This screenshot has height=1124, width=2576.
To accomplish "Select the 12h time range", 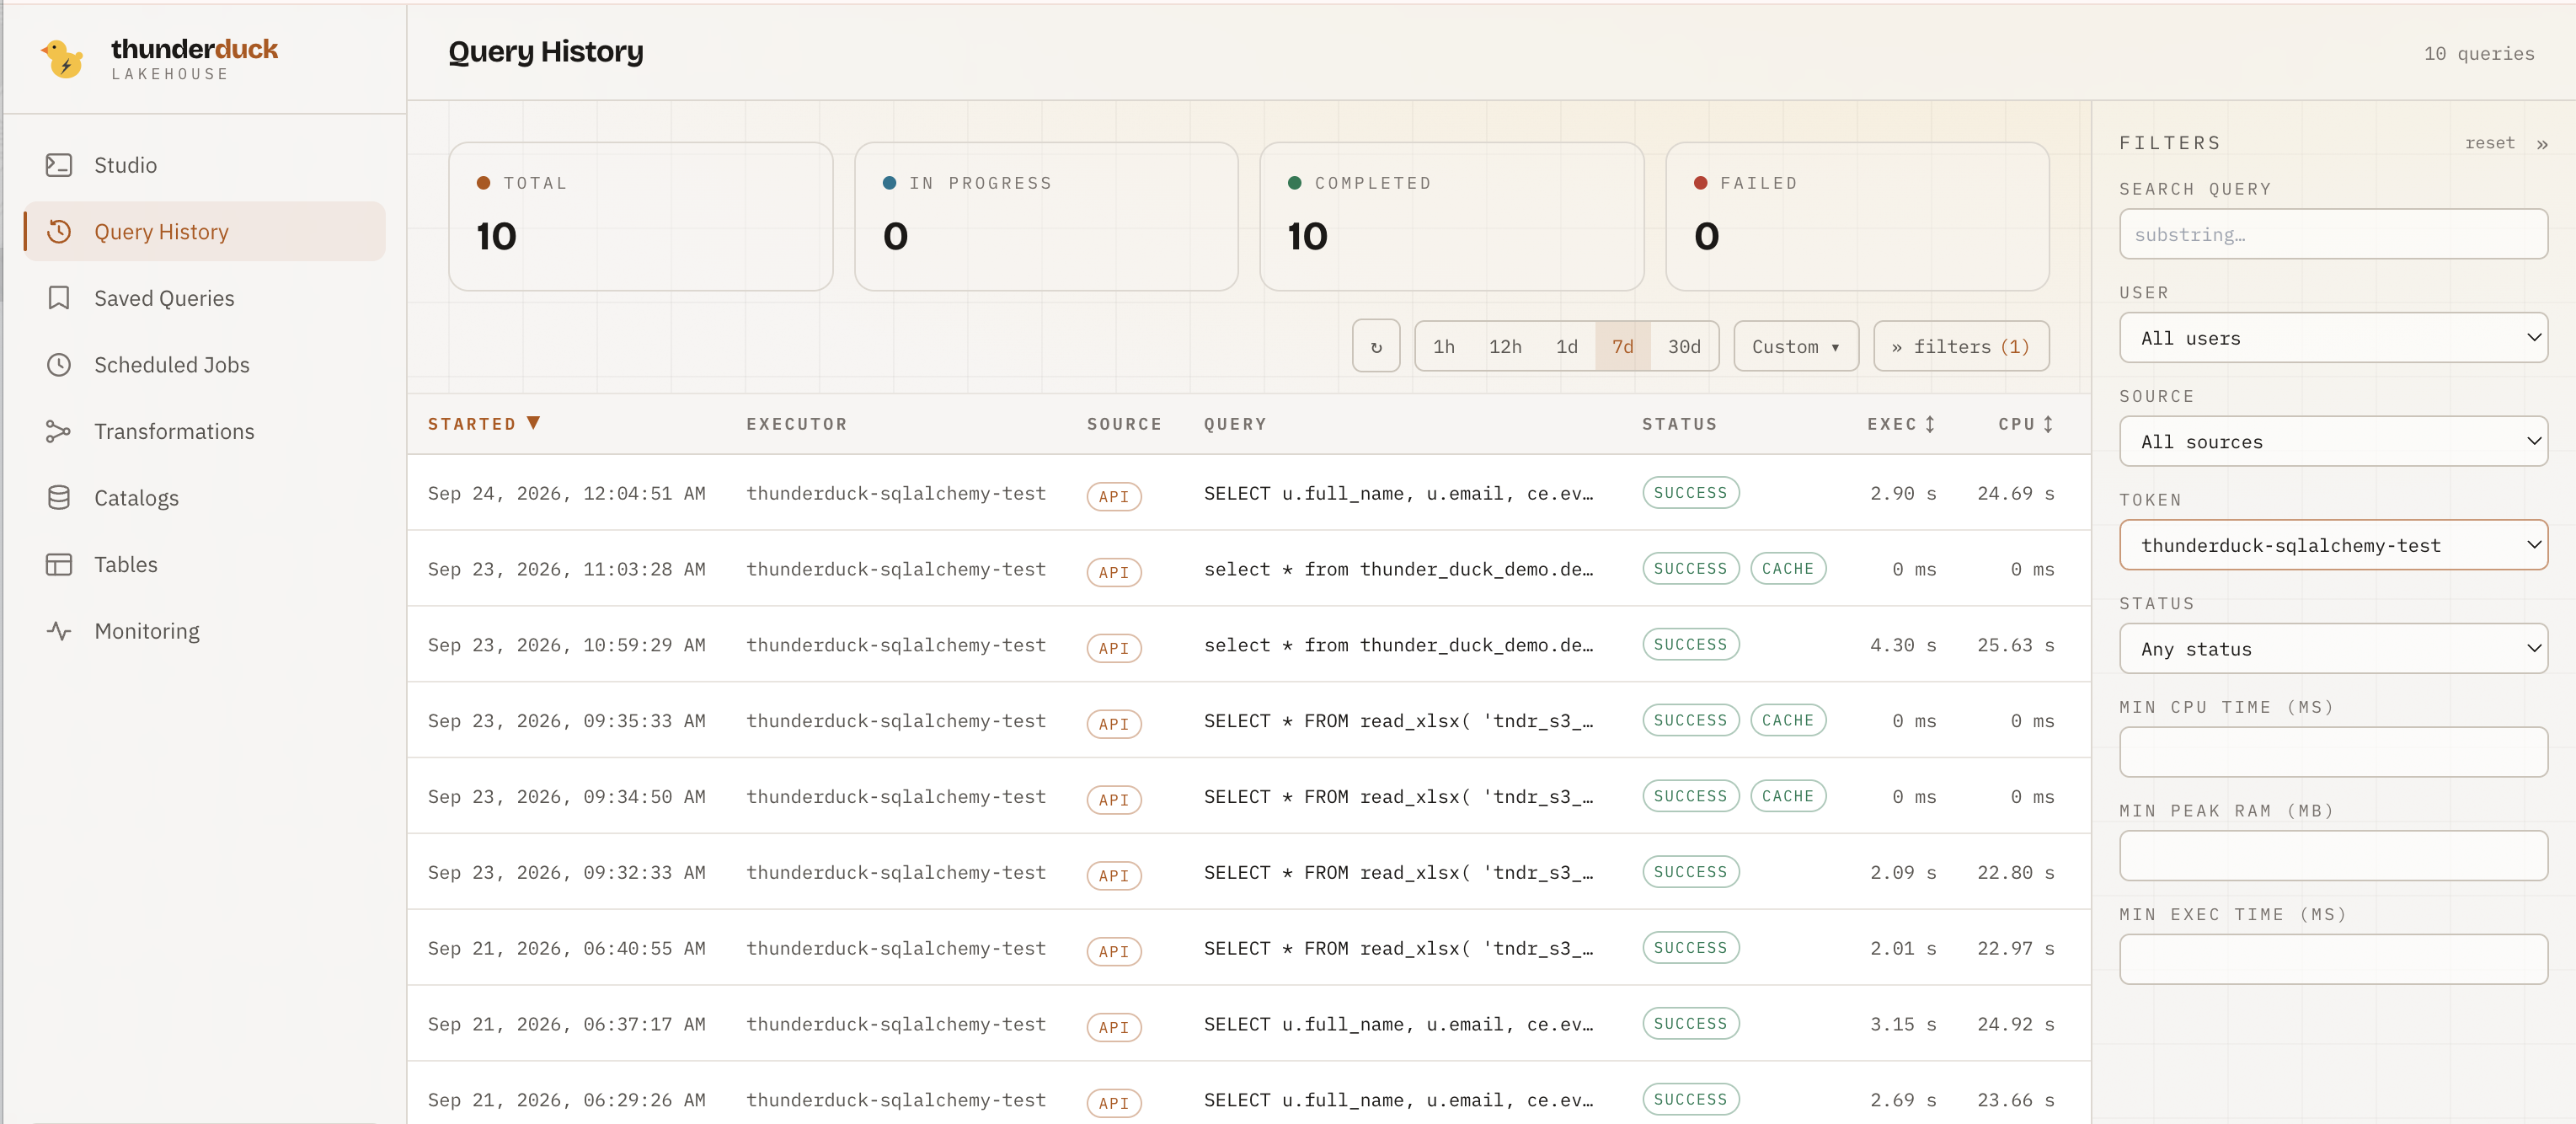I will [x=1505, y=346].
